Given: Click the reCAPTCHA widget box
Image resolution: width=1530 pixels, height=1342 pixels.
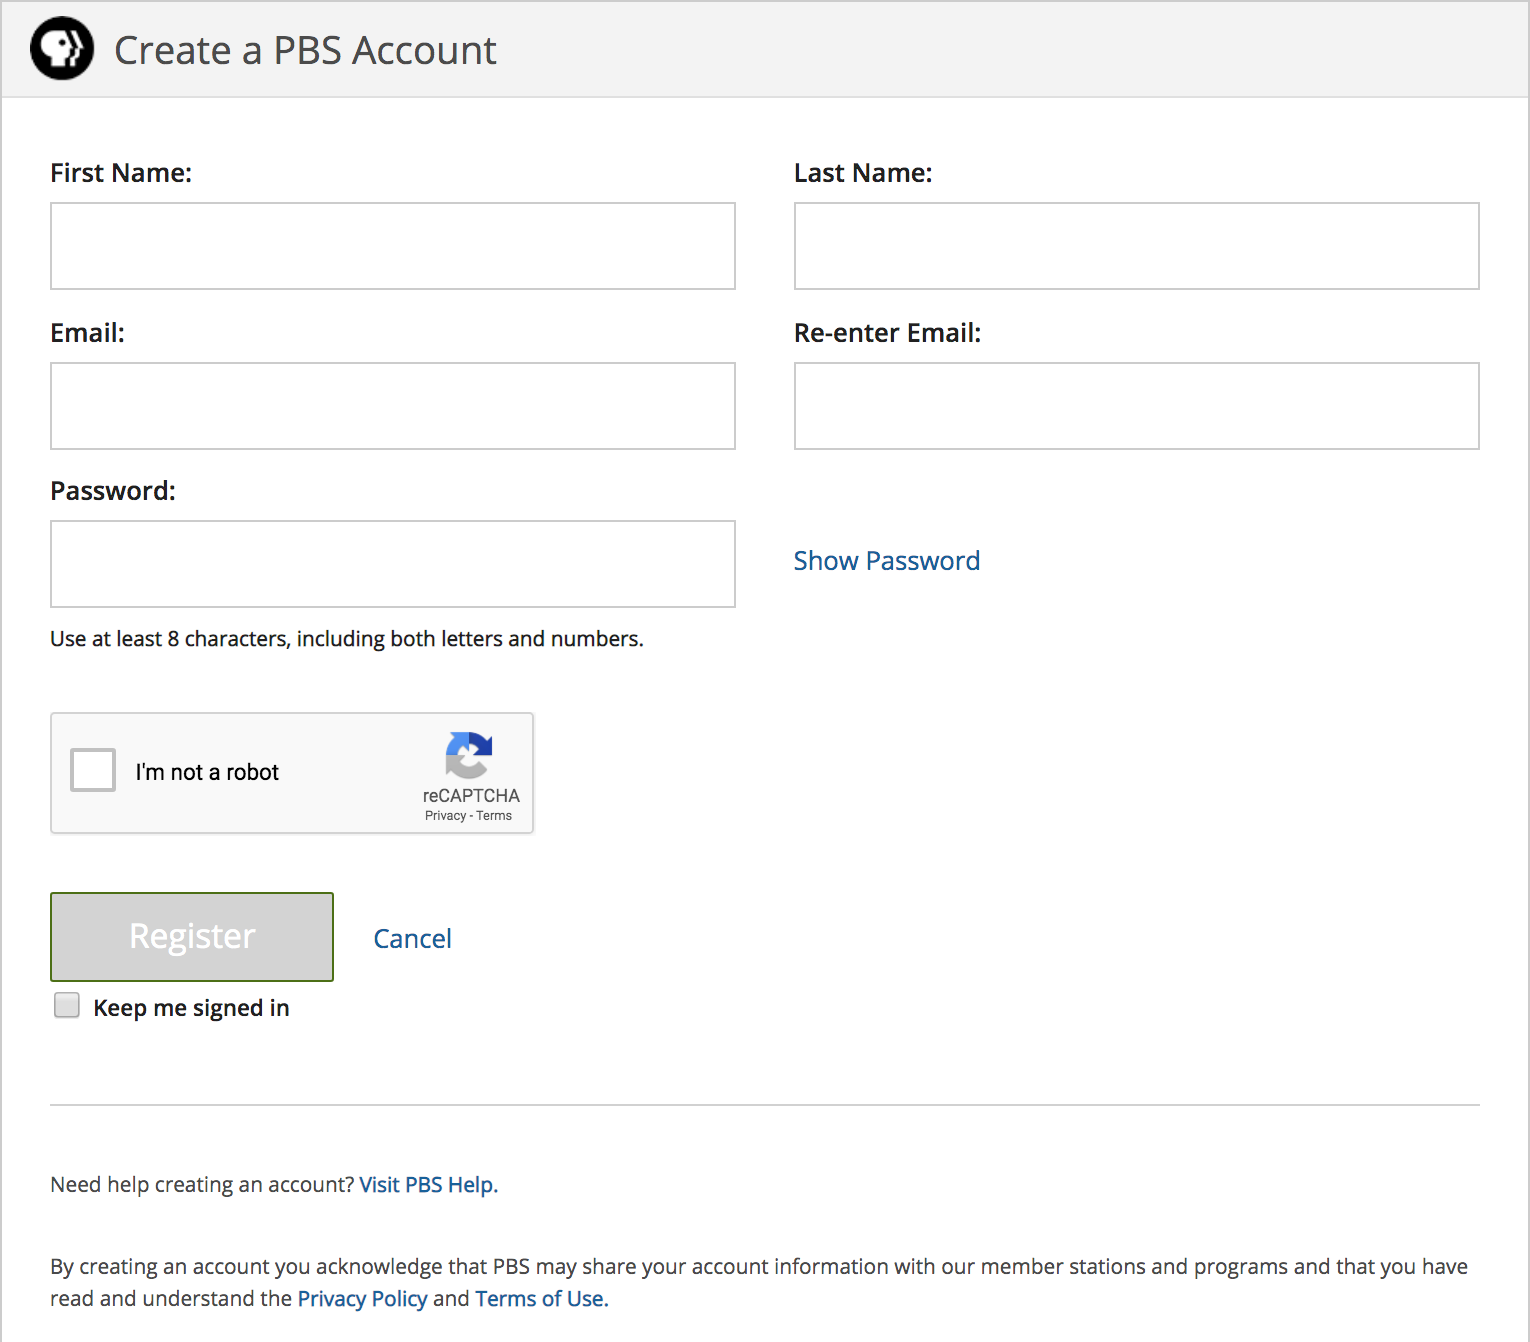Looking at the screenshot, I should (x=291, y=772).
